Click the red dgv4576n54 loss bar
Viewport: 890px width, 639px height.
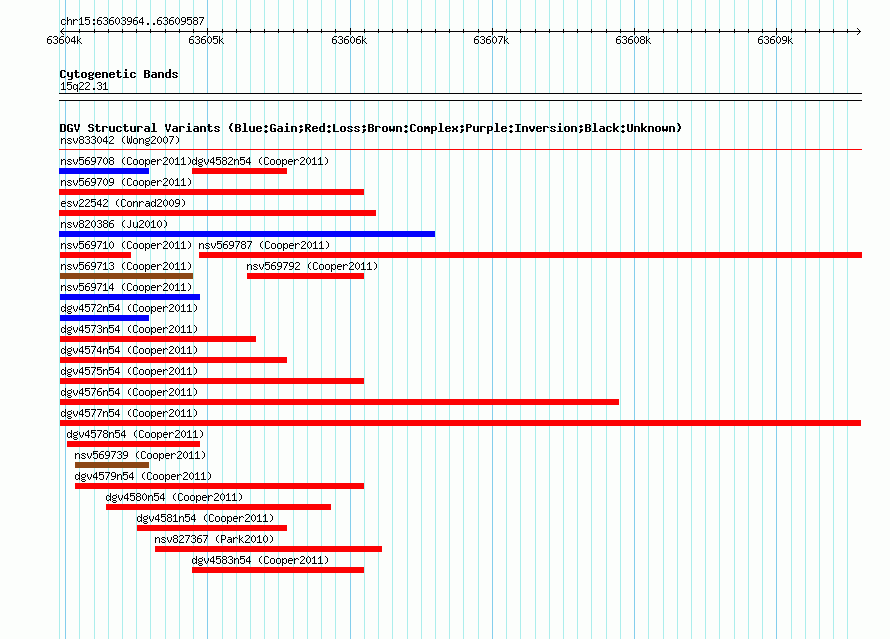tap(339, 402)
